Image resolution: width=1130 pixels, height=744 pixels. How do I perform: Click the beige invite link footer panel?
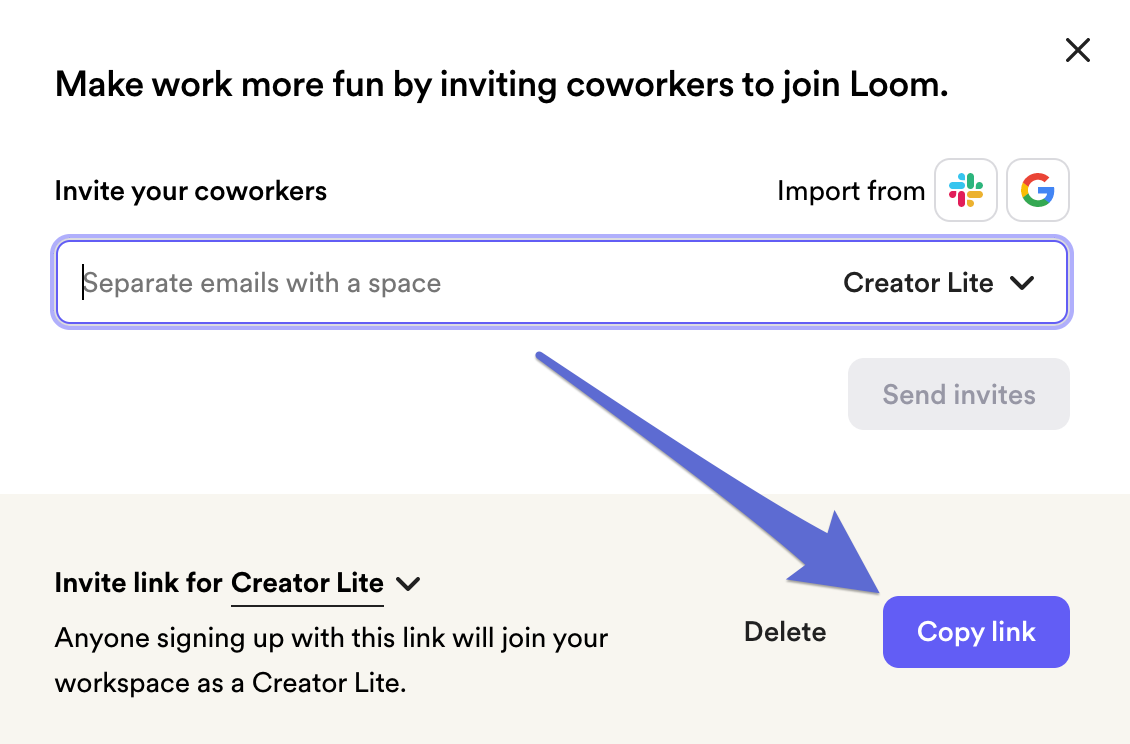point(565,619)
